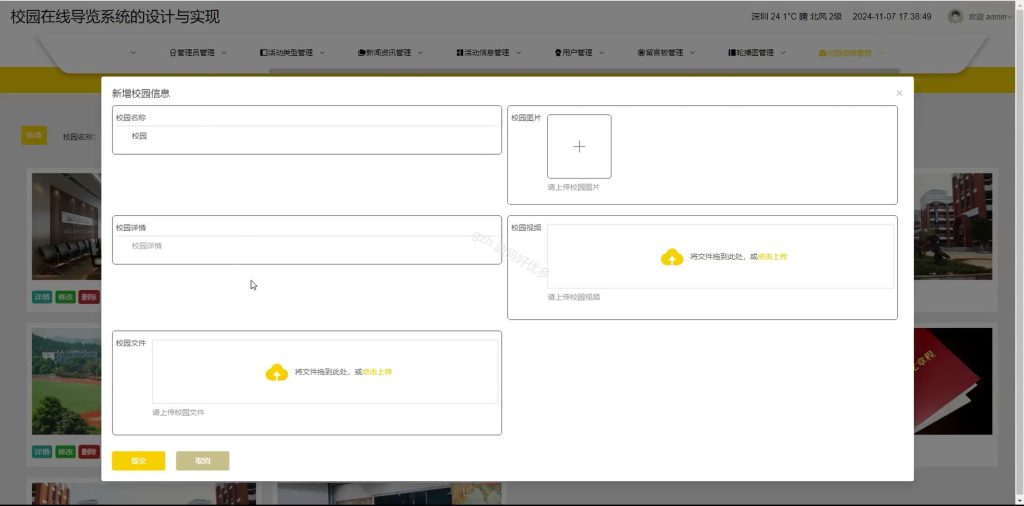Submit the form with the yellow 提交 button

coord(138,461)
